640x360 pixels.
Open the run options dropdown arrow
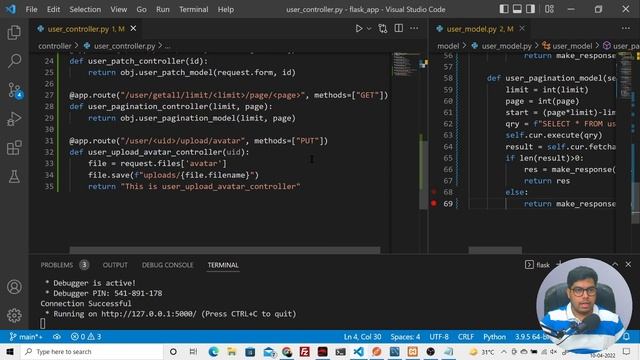(369, 29)
